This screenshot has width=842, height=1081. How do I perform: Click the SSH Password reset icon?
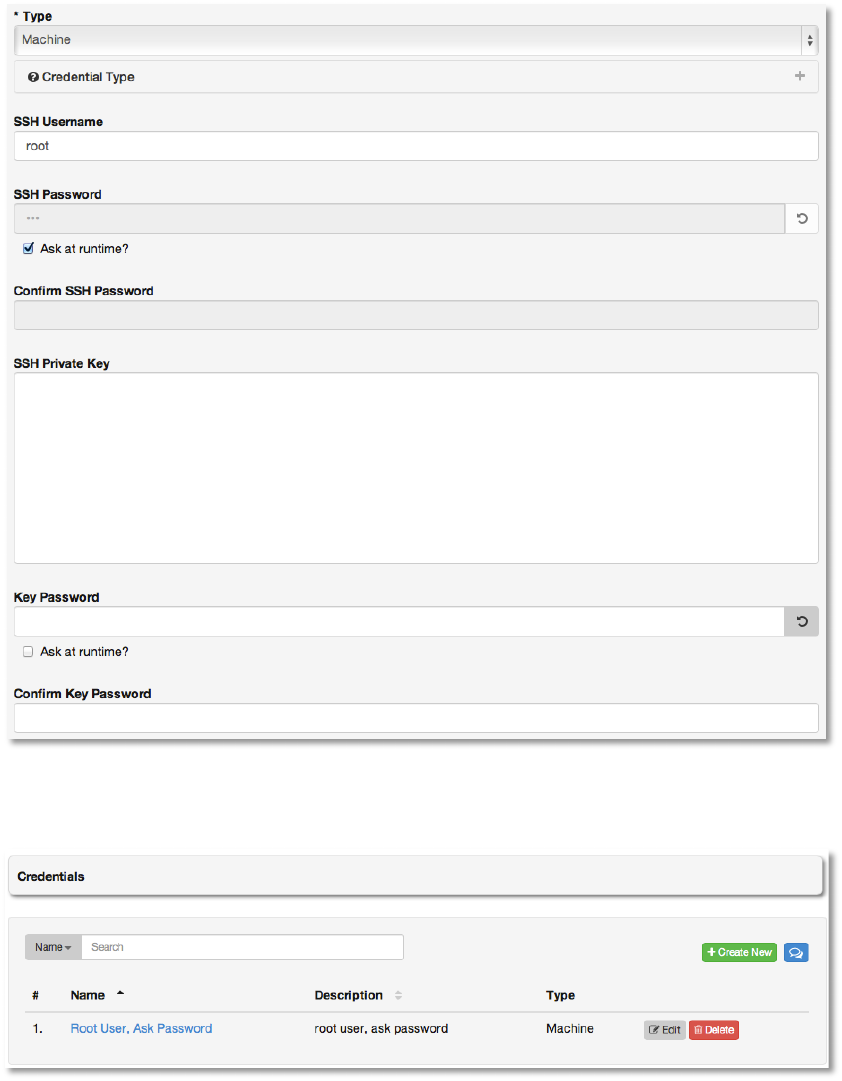(x=801, y=219)
